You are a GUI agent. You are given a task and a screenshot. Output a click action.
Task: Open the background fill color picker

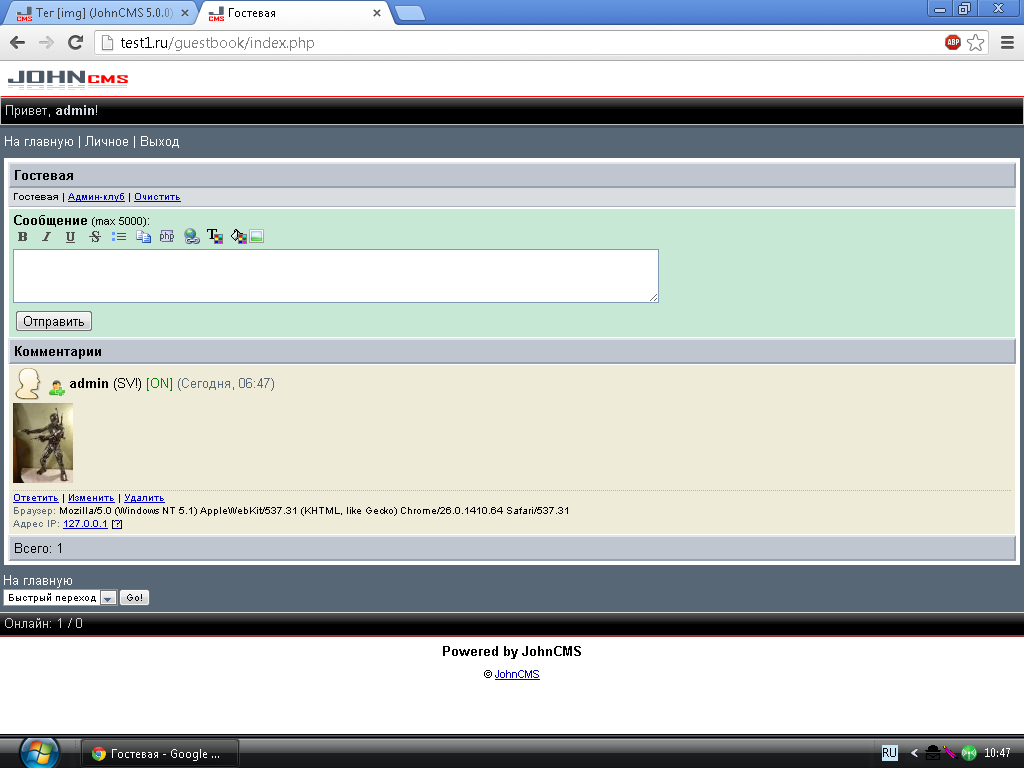(x=238, y=237)
